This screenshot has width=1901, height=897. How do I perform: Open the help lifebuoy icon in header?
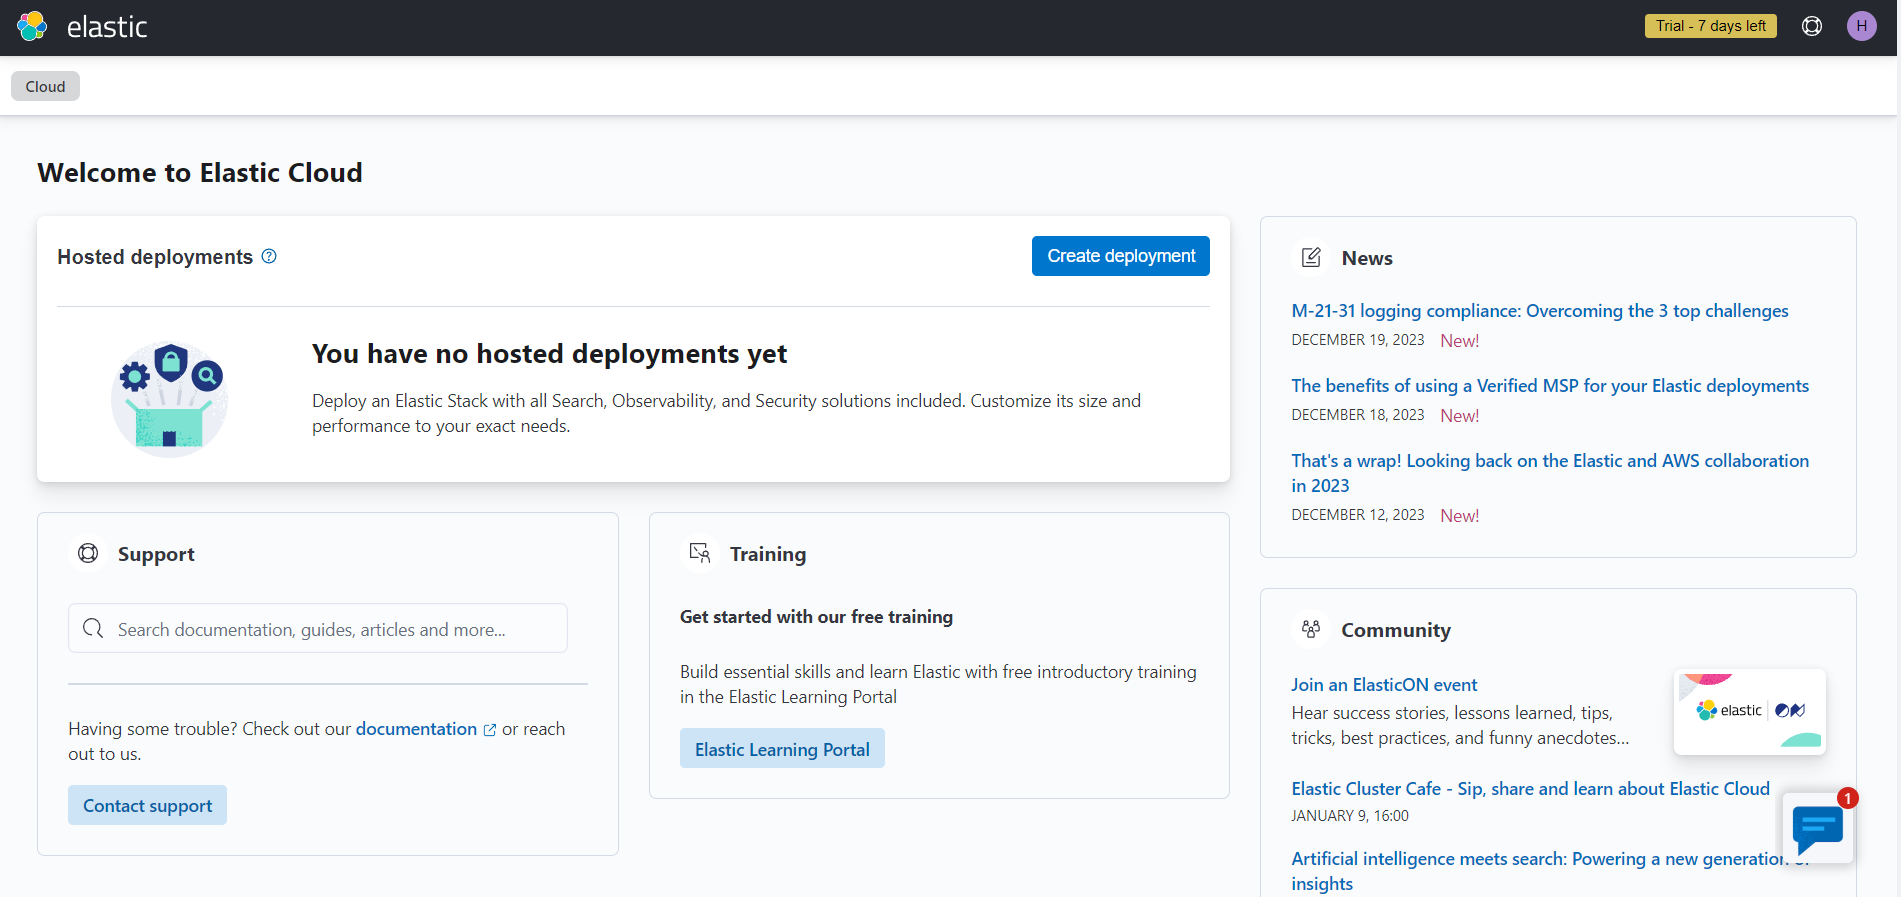pos(1811,26)
